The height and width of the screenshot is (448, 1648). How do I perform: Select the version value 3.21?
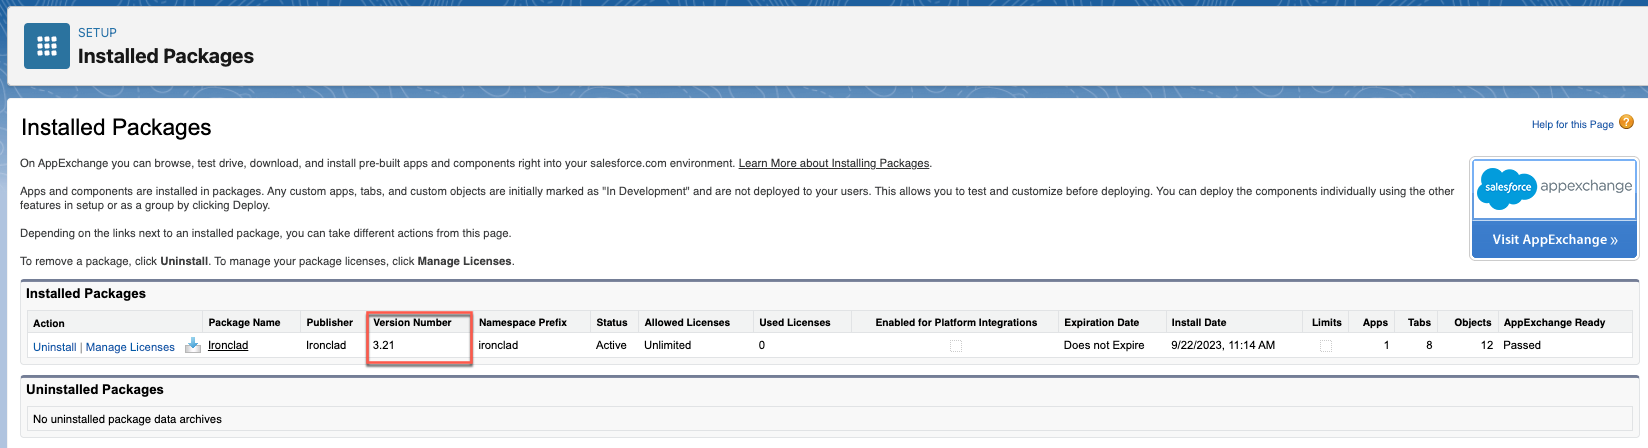coord(383,345)
